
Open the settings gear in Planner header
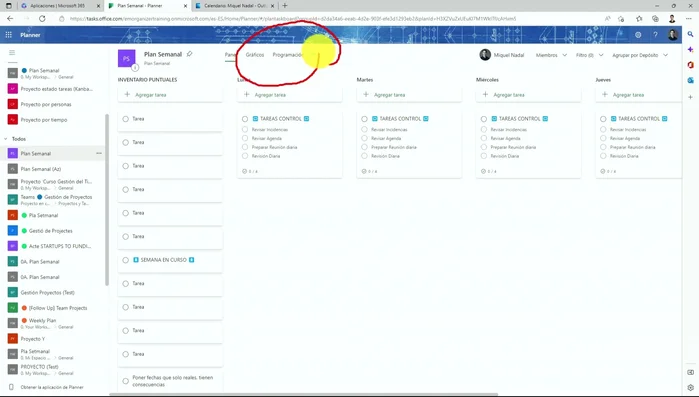(x=638, y=35)
